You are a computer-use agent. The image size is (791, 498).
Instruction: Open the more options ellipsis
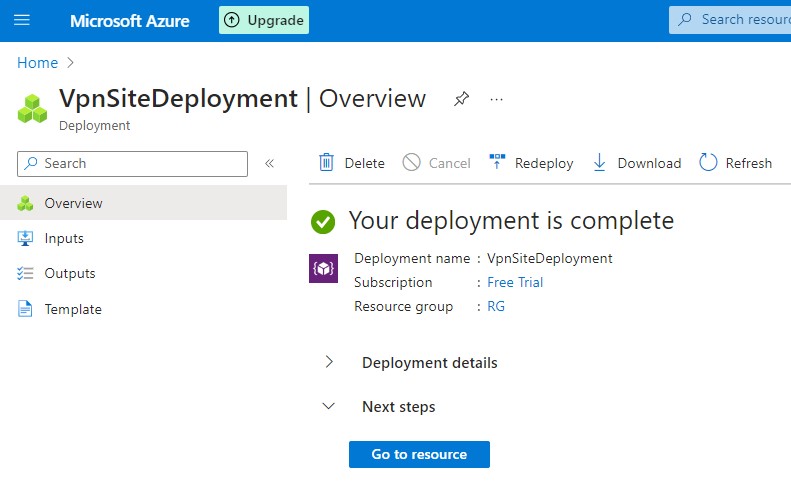pos(496,99)
